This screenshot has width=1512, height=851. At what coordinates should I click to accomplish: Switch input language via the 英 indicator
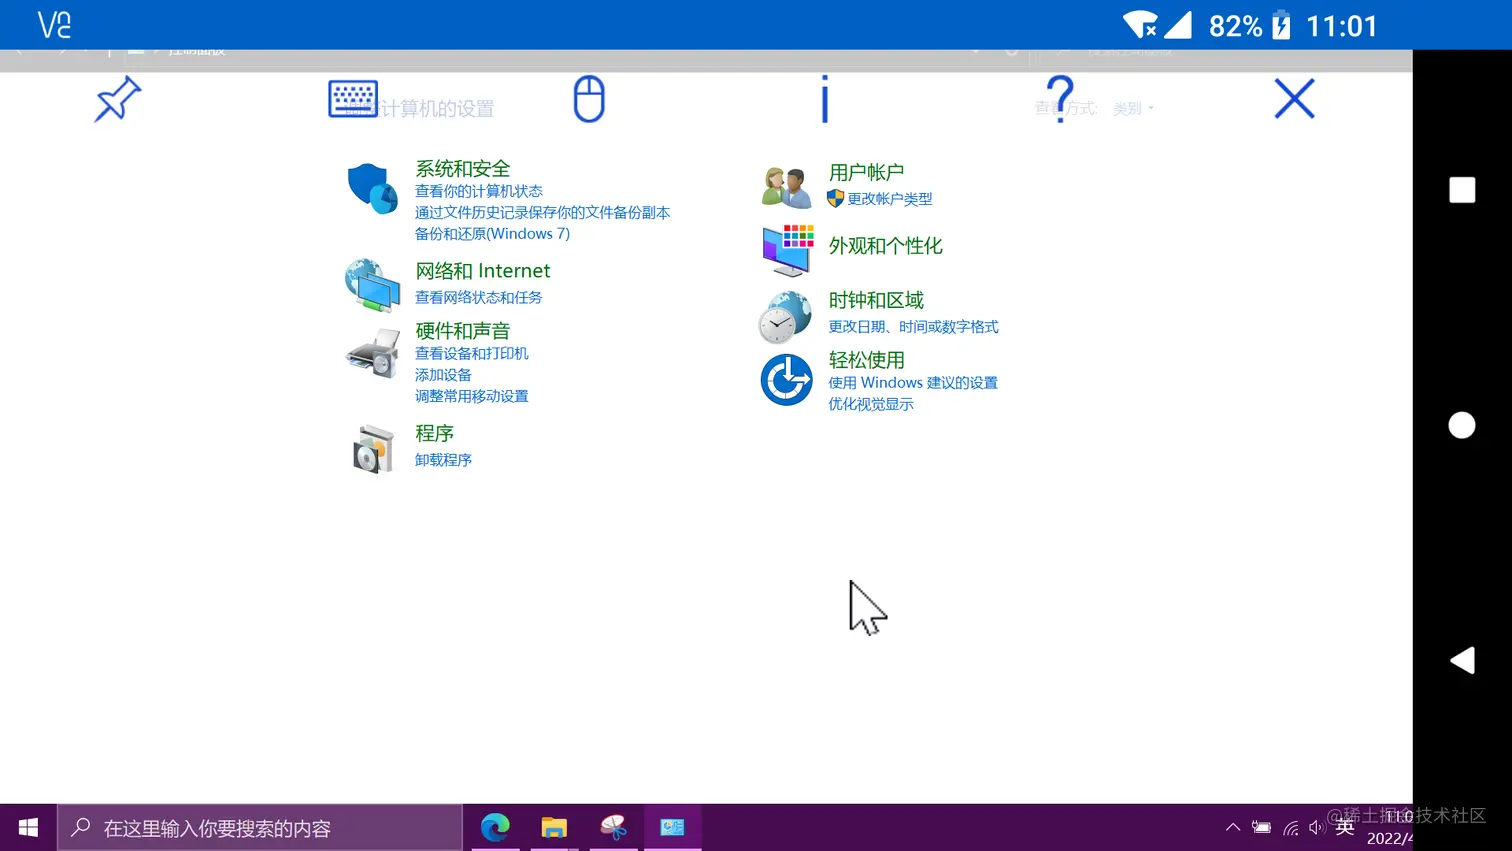click(1344, 827)
